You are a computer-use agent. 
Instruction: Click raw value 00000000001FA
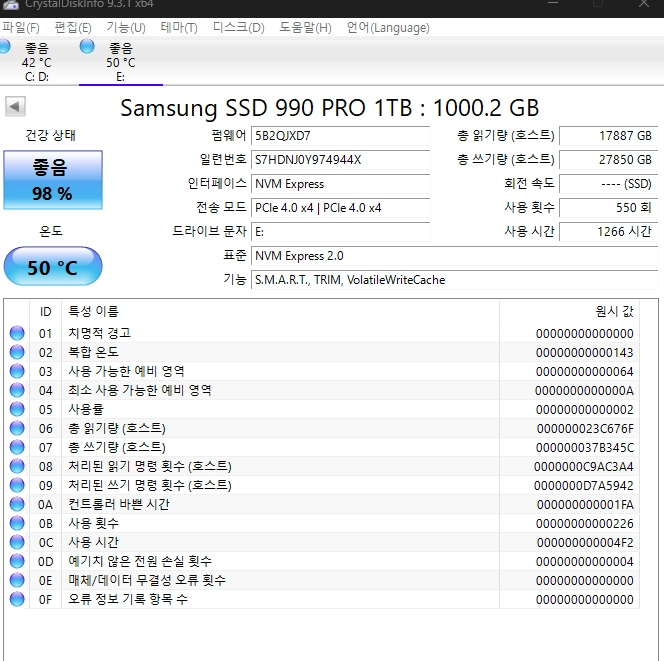585,505
